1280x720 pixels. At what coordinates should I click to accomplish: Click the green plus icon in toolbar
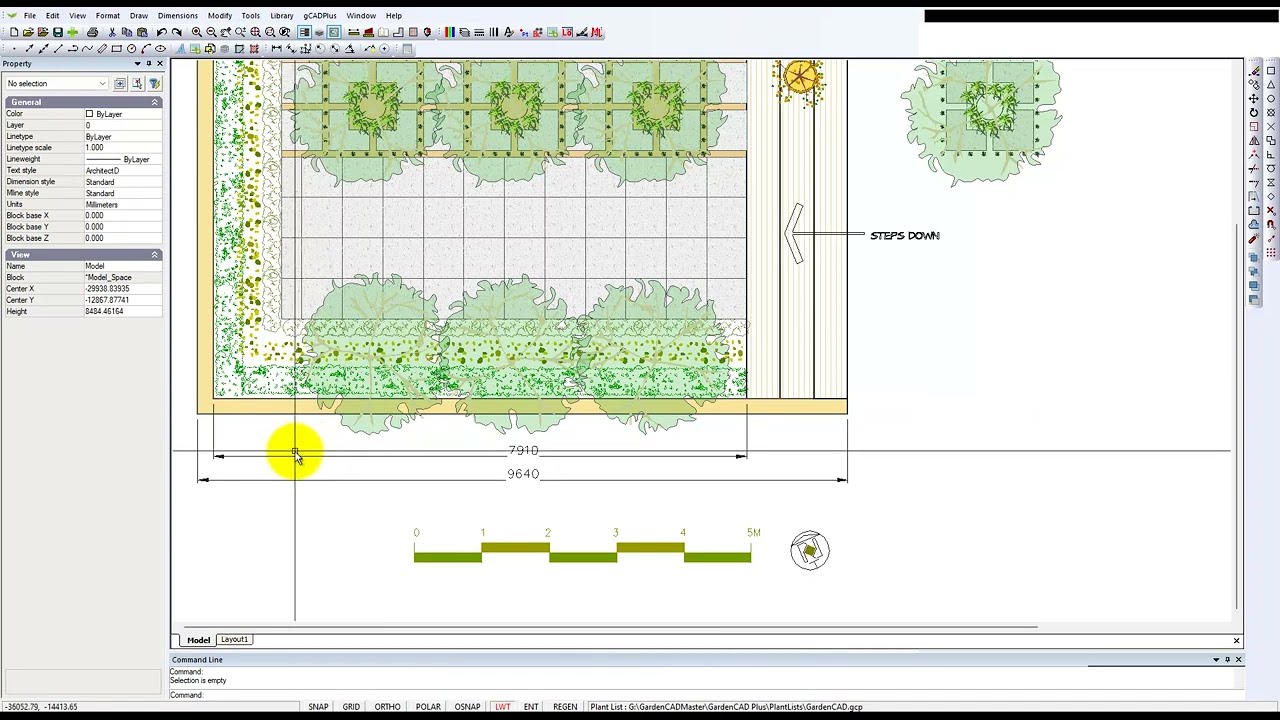point(72,32)
